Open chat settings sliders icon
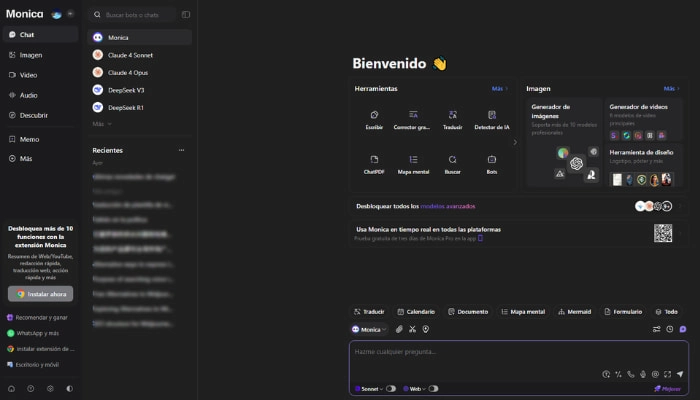The width and height of the screenshot is (700, 400). (656, 329)
